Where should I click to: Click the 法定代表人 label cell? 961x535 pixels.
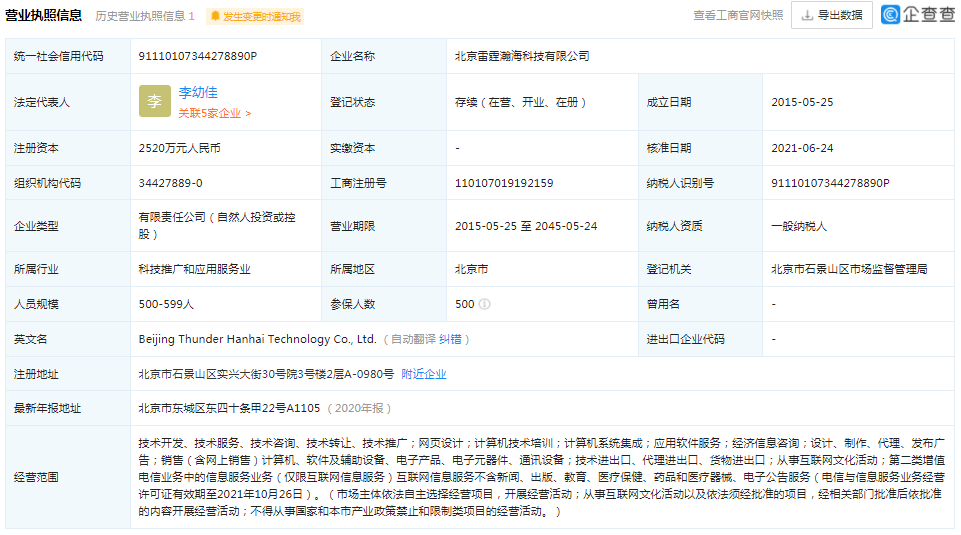[67, 102]
